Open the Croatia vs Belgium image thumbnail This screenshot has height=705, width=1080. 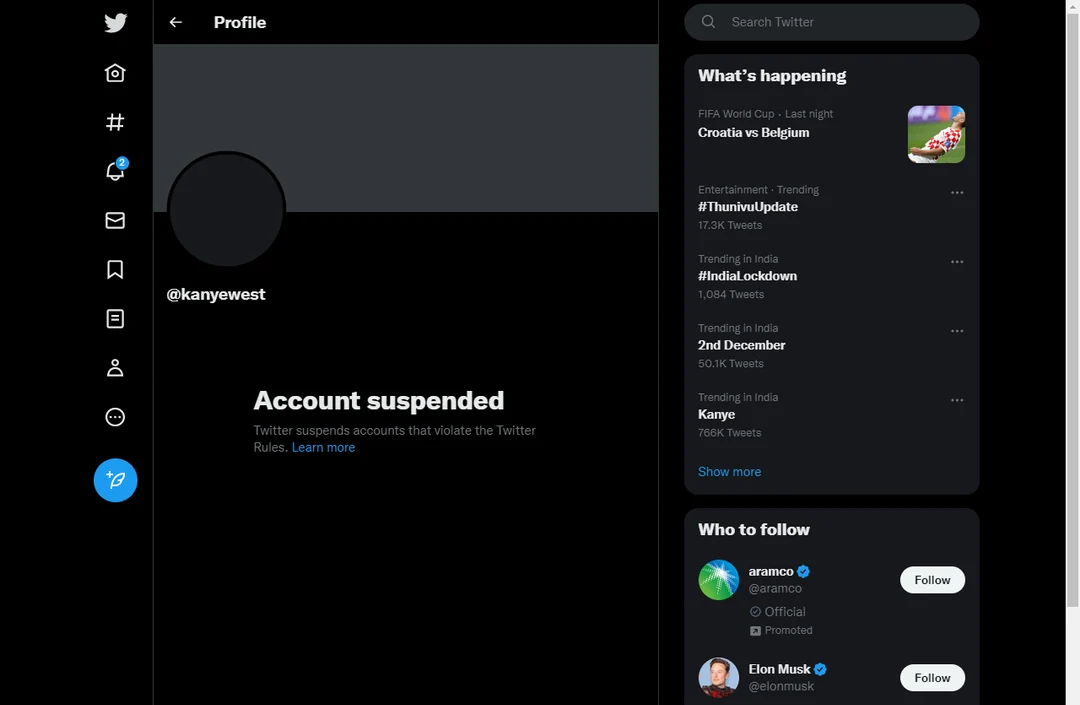pyautogui.click(x=936, y=133)
